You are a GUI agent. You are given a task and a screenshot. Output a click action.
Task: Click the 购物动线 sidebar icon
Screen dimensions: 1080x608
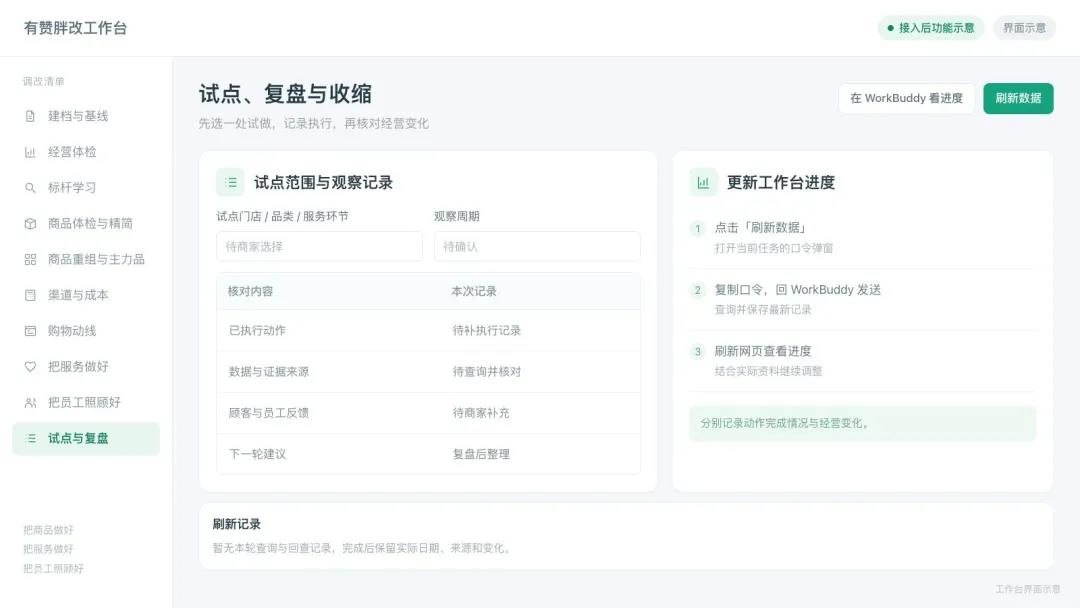30,331
